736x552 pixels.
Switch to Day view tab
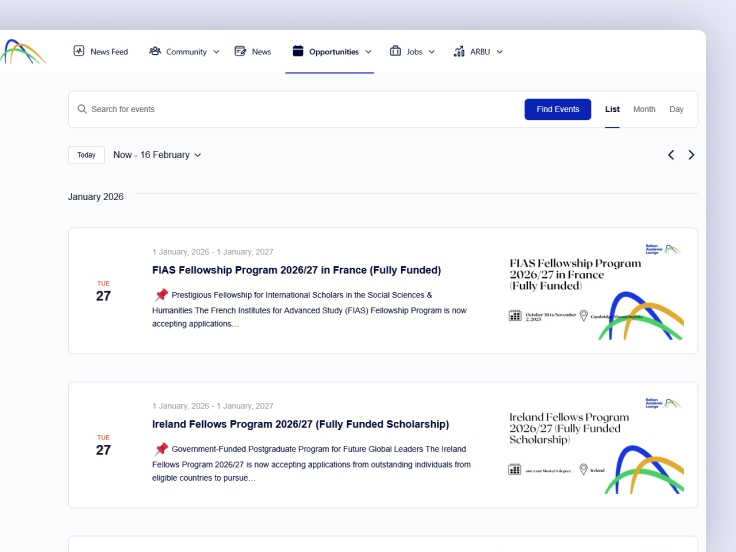point(676,109)
